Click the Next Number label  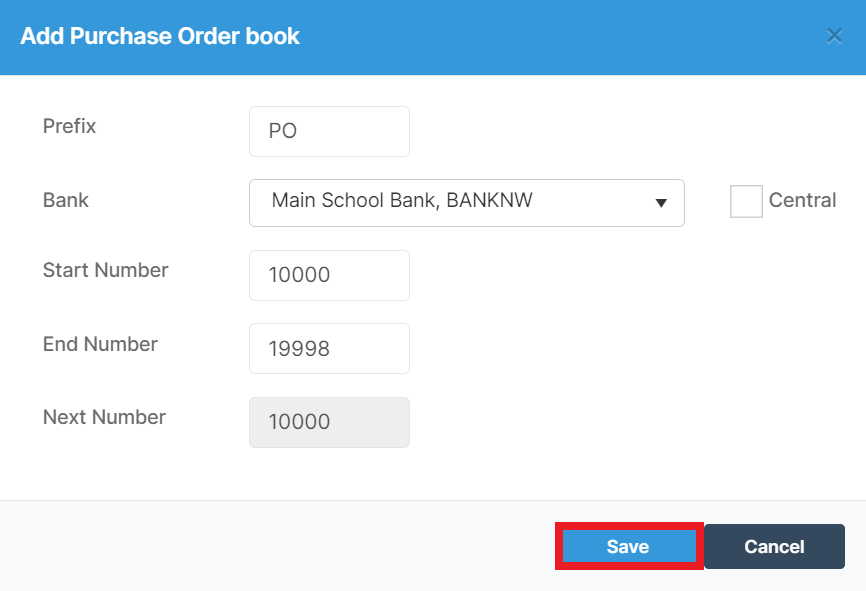(104, 417)
